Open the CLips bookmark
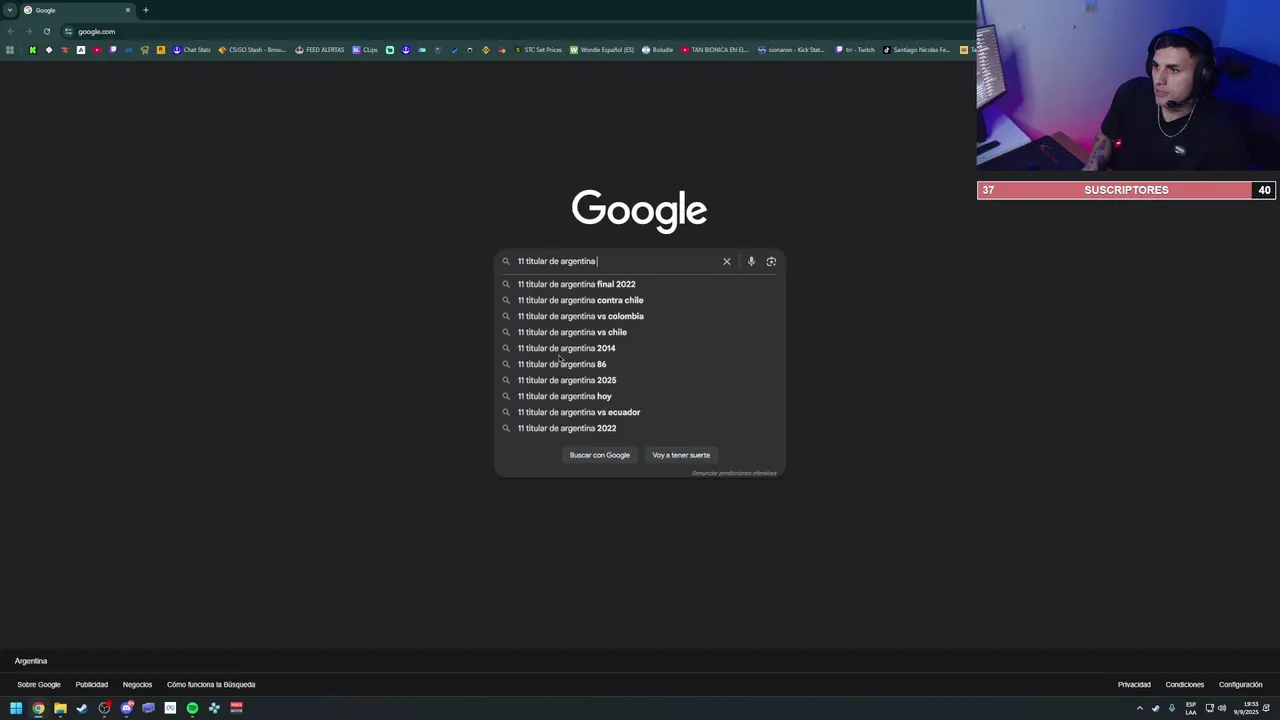 [x=365, y=50]
